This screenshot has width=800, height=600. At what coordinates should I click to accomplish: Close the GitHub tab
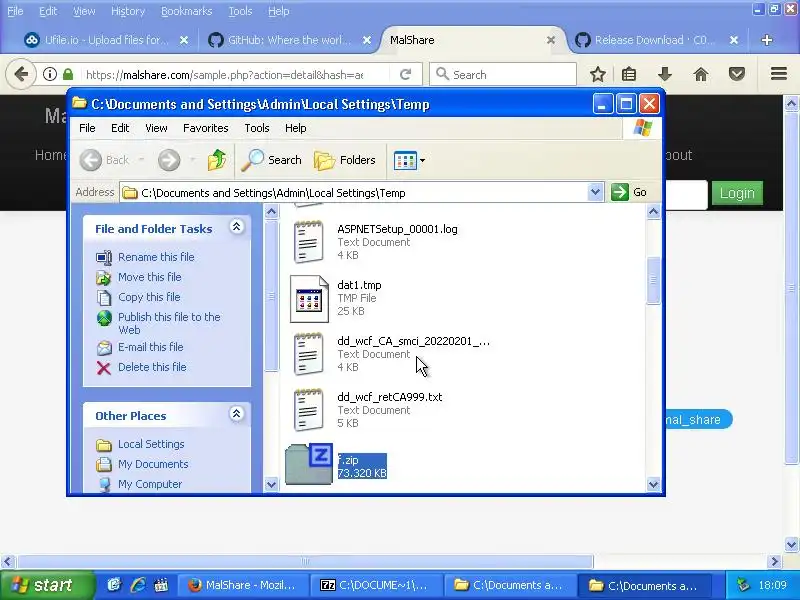click(x=366, y=40)
